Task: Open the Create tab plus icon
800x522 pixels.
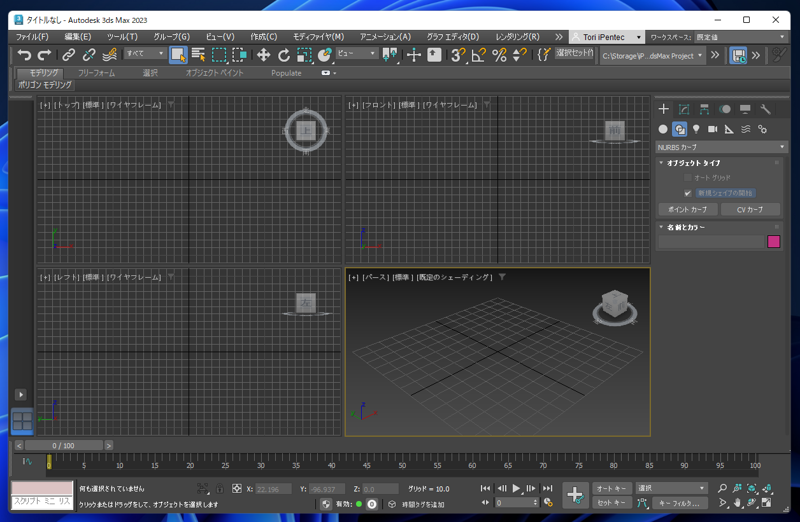Action: tap(663, 109)
